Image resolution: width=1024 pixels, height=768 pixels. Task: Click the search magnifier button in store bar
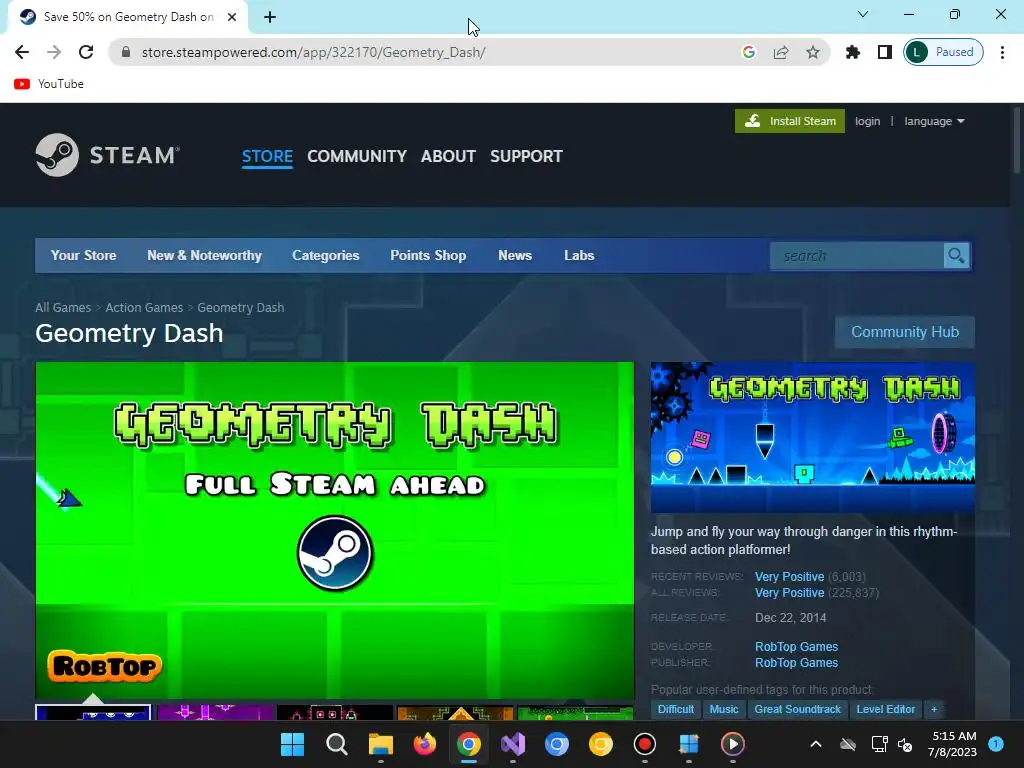coord(956,256)
